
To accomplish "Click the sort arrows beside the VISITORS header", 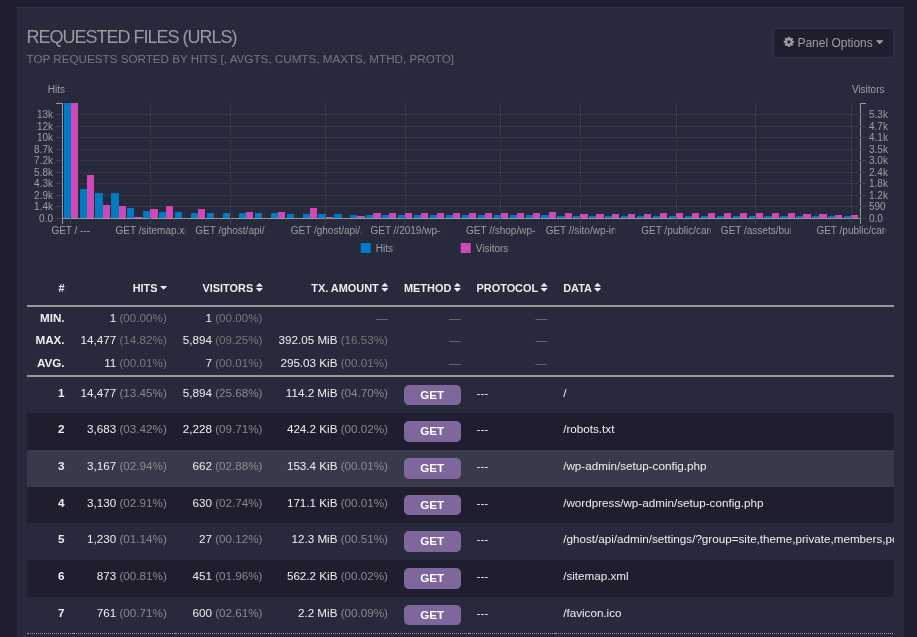I will coord(259,288).
